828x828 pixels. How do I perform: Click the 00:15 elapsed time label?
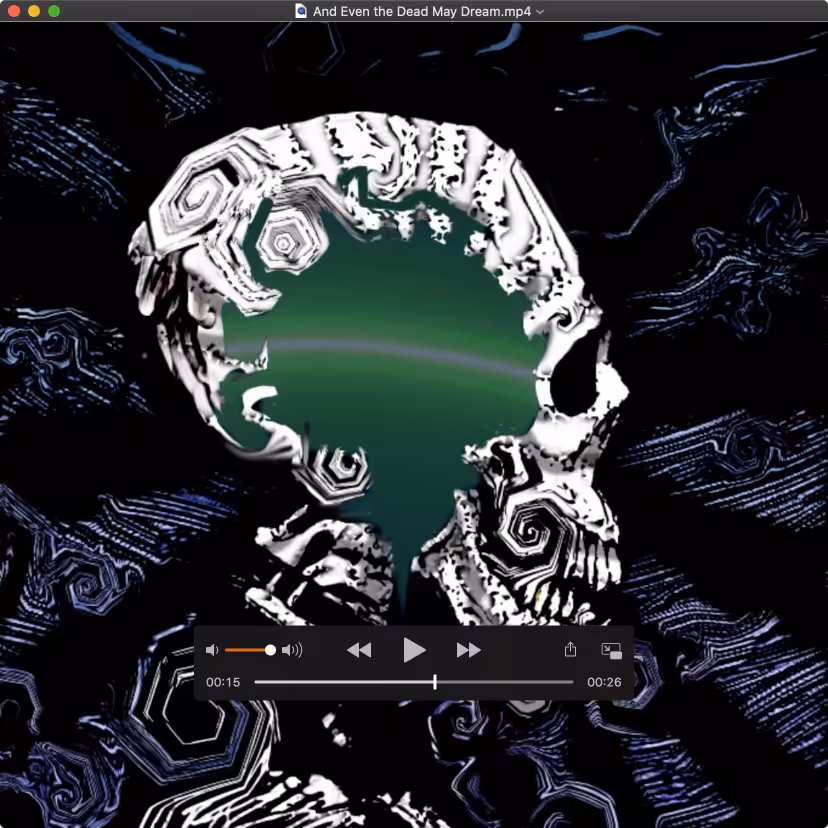tap(223, 682)
